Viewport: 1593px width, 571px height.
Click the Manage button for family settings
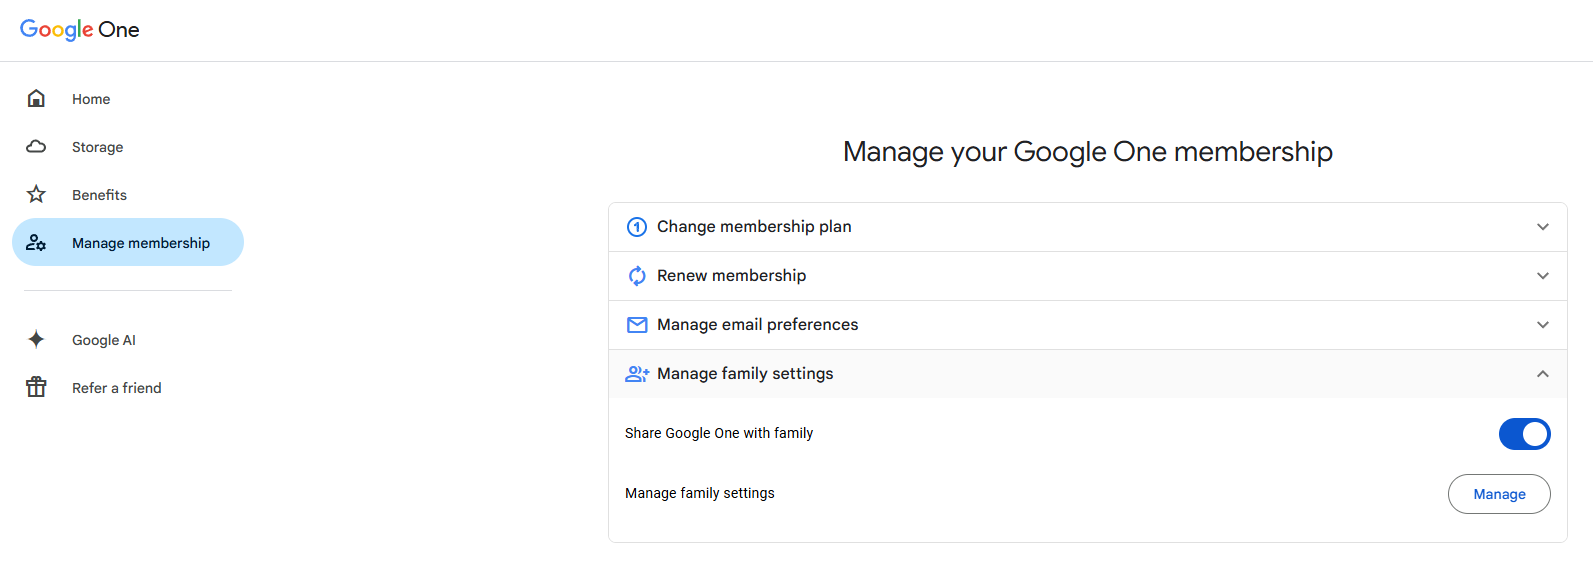[x=1499, y=494]
